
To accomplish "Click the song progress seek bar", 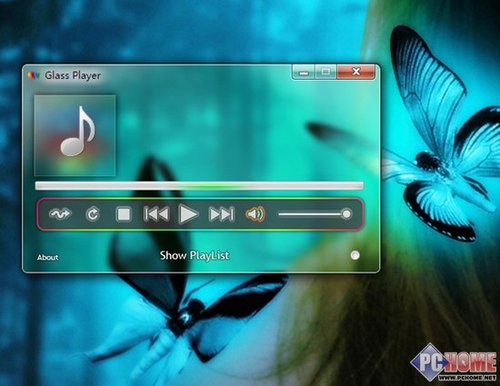I will click(x=199, y=186).
